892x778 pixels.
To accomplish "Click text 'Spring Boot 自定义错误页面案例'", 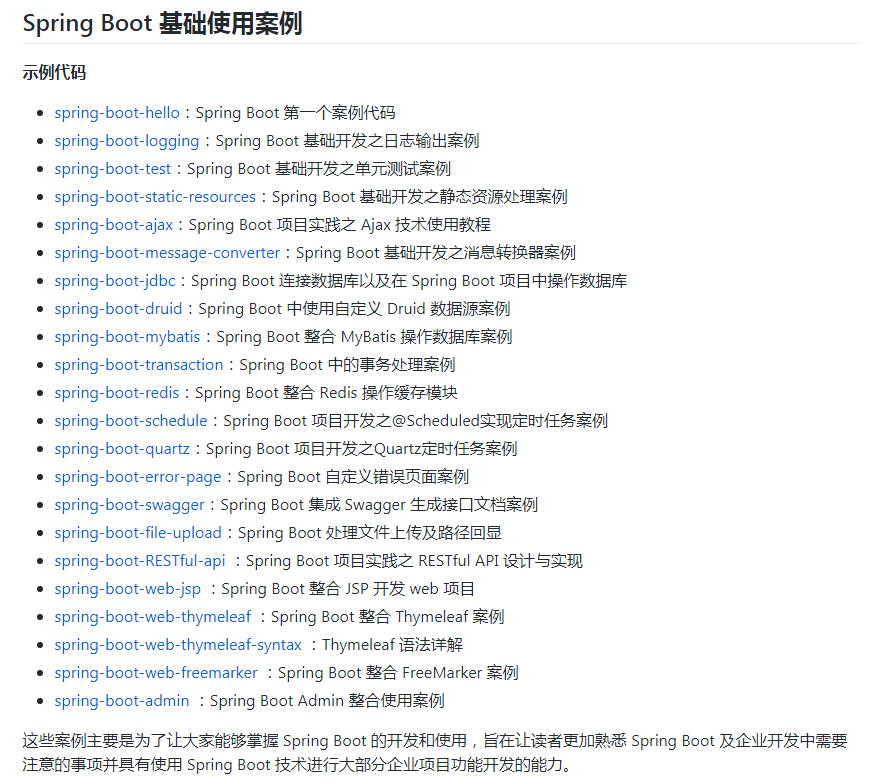I will coord(353,477).
